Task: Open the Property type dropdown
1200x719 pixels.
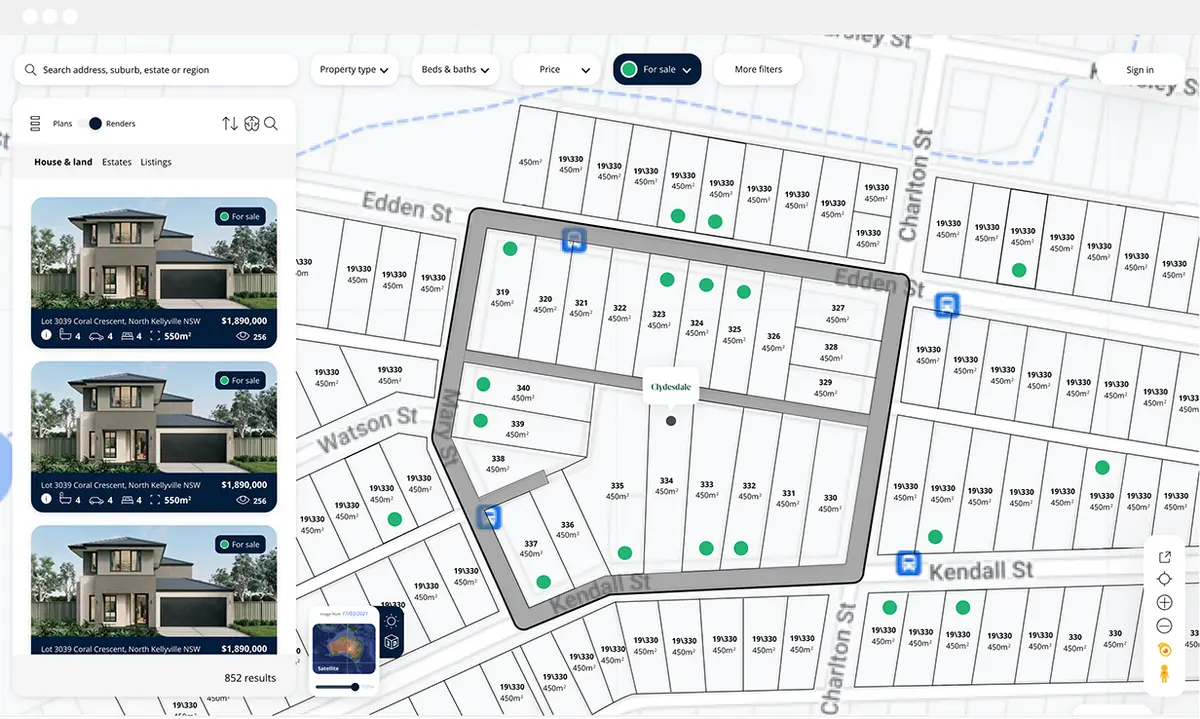Action: point(354,69)
